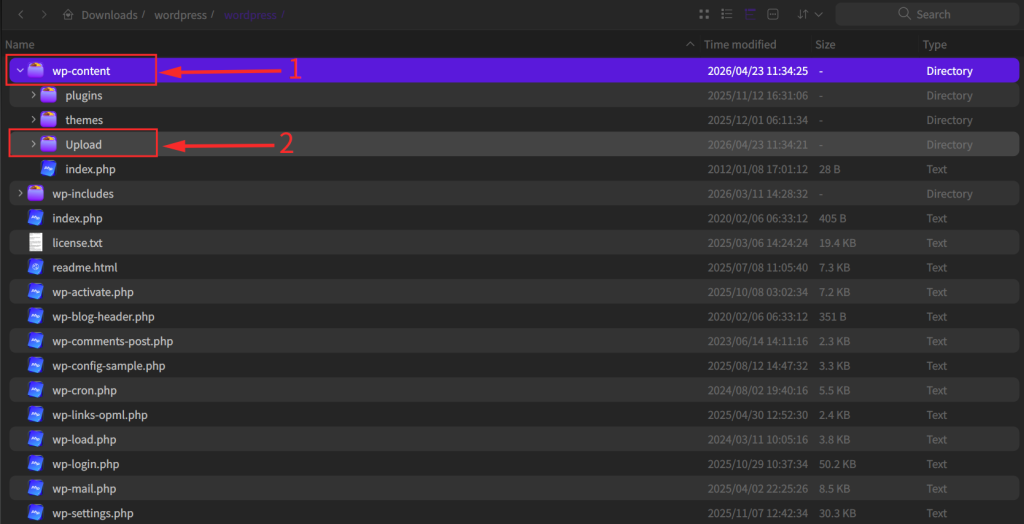Click the wp-activate.php file icon
Viewport: 1024px width, 524px height.
(x=36, y=292)
